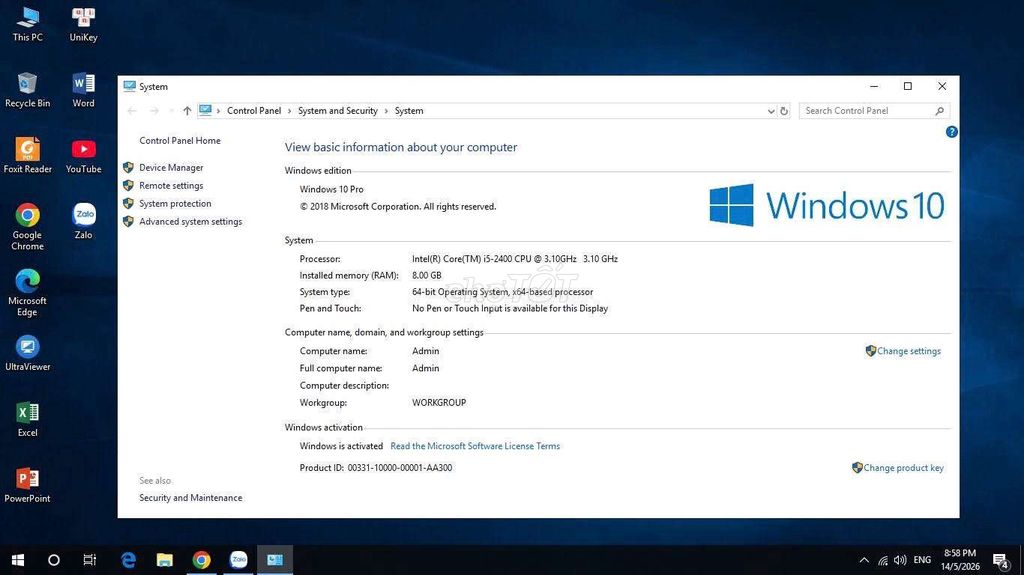Launch Word from the desktop
Screen dimensions: 1024x575
point(84,90)
